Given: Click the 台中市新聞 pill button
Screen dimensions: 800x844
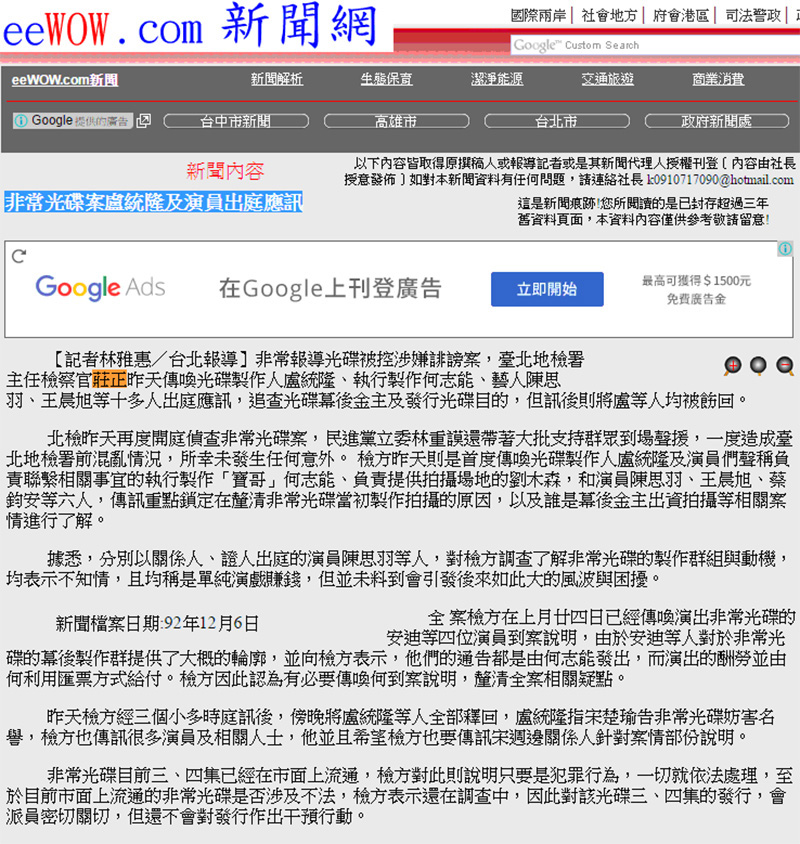Looking at the screenshot, I should (235, 121).
